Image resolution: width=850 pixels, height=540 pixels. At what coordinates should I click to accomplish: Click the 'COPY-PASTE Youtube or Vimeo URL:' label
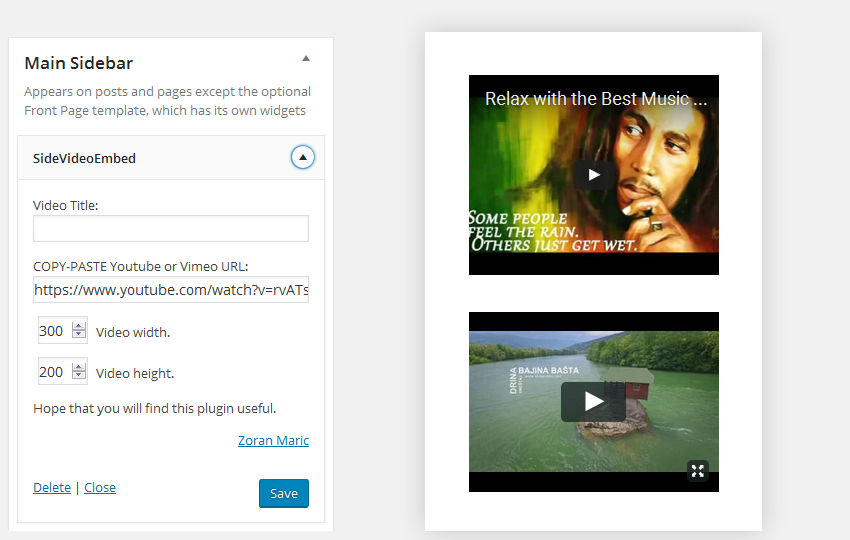(140, 266)
